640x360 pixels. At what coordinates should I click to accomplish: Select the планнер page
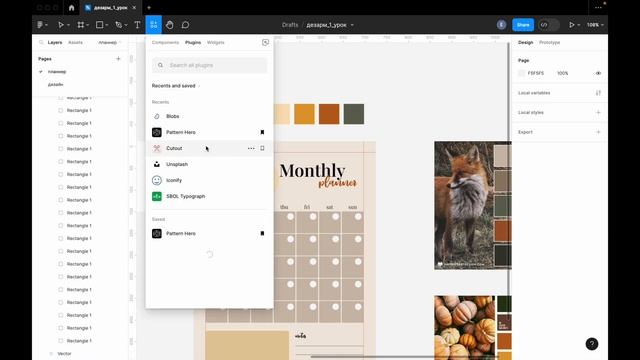click(57, 72)
